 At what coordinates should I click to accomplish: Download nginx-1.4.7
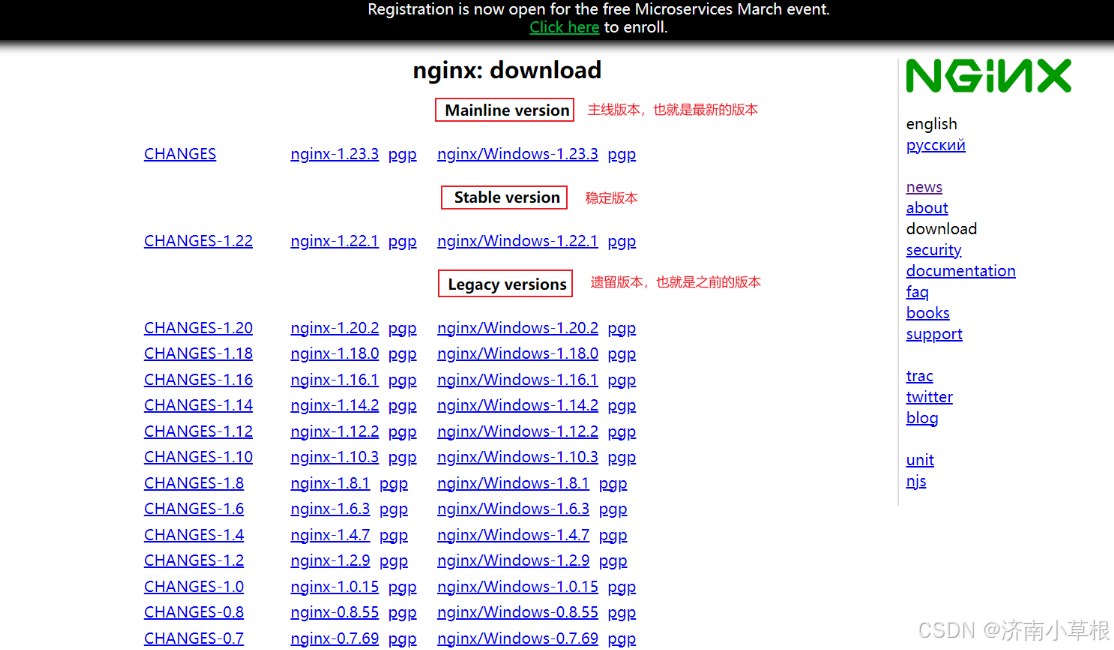330,536
